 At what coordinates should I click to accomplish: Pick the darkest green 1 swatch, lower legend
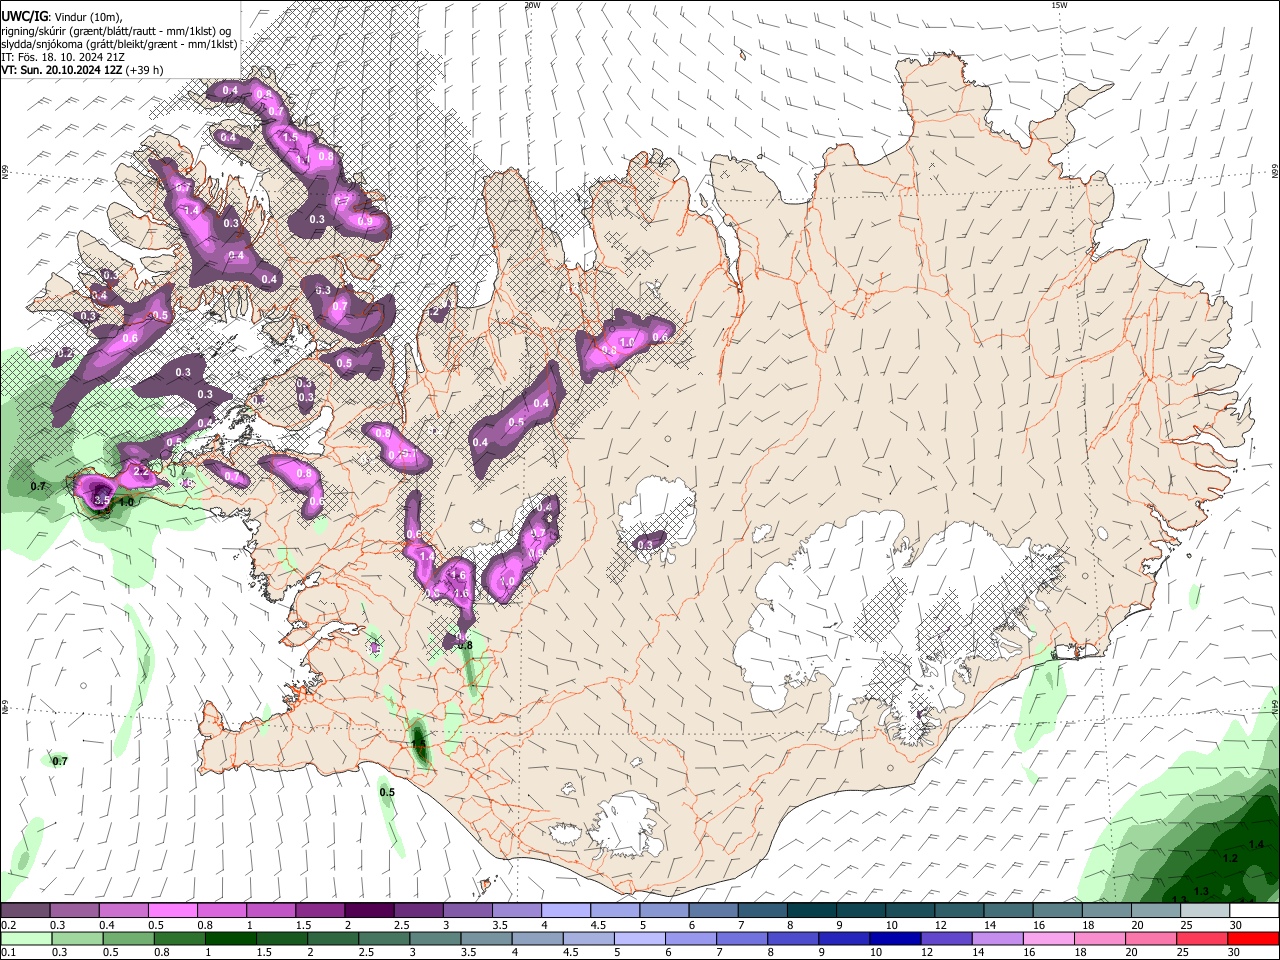coord(230,938)
